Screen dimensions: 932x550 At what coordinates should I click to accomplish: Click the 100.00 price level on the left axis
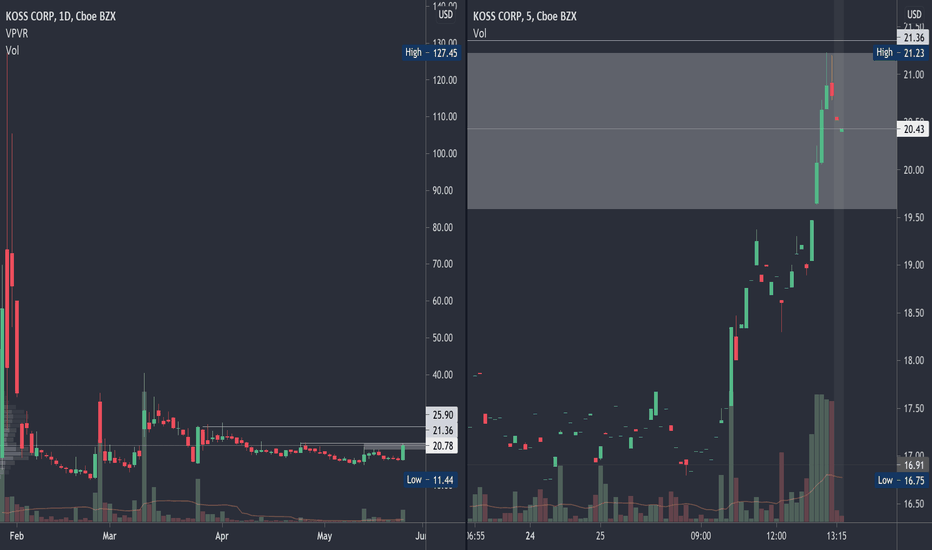pos(445,153)
